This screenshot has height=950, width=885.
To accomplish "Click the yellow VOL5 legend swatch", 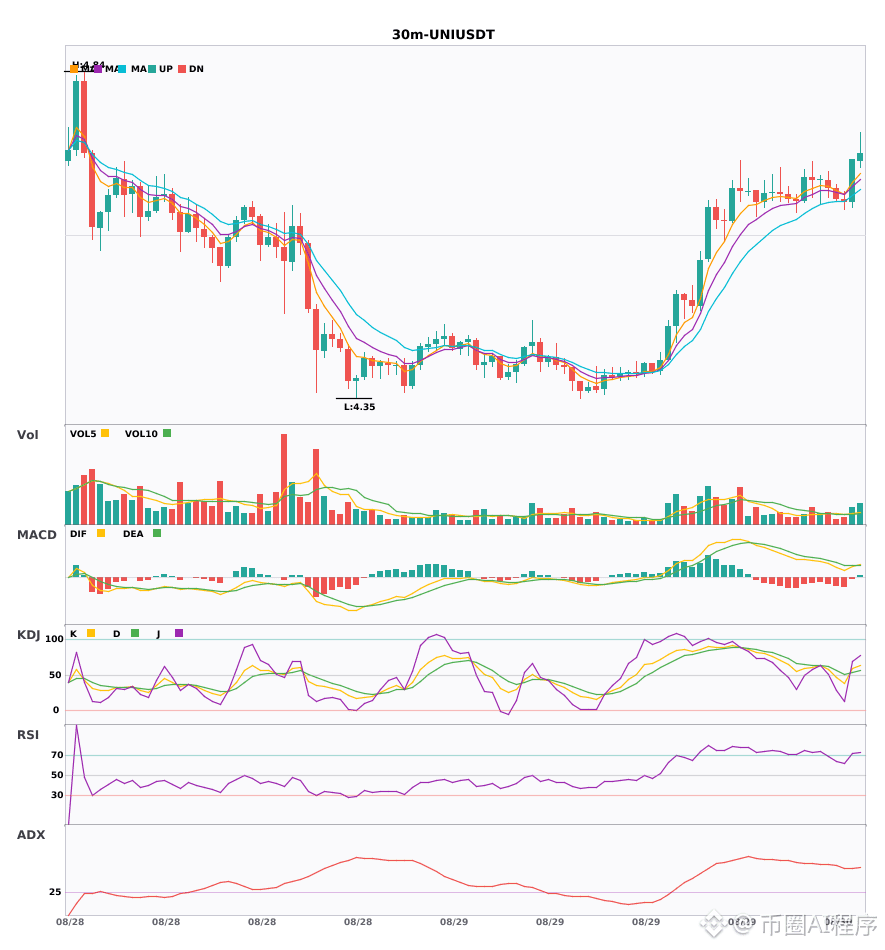I will (x=105, y=433).
